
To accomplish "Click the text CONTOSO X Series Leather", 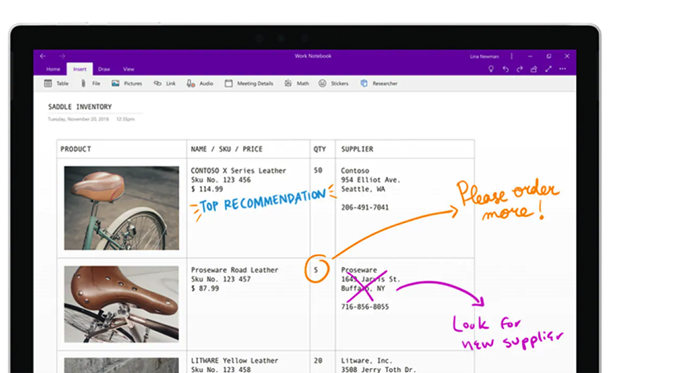I will click(238, 171).
